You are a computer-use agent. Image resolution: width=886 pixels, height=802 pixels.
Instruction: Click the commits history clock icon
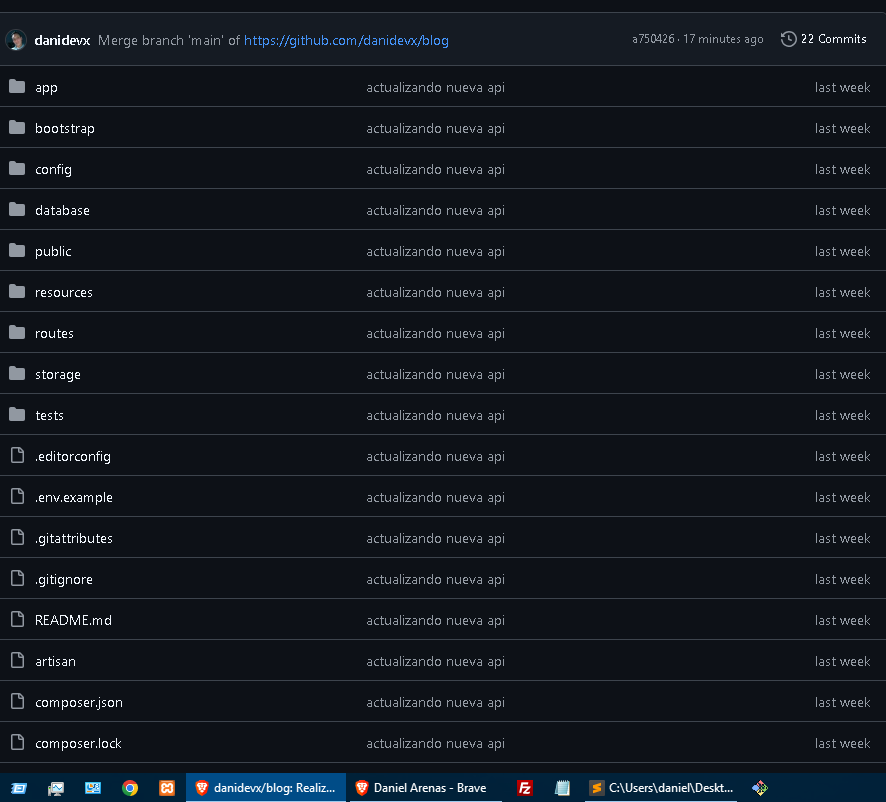click(x=788, y=39)
